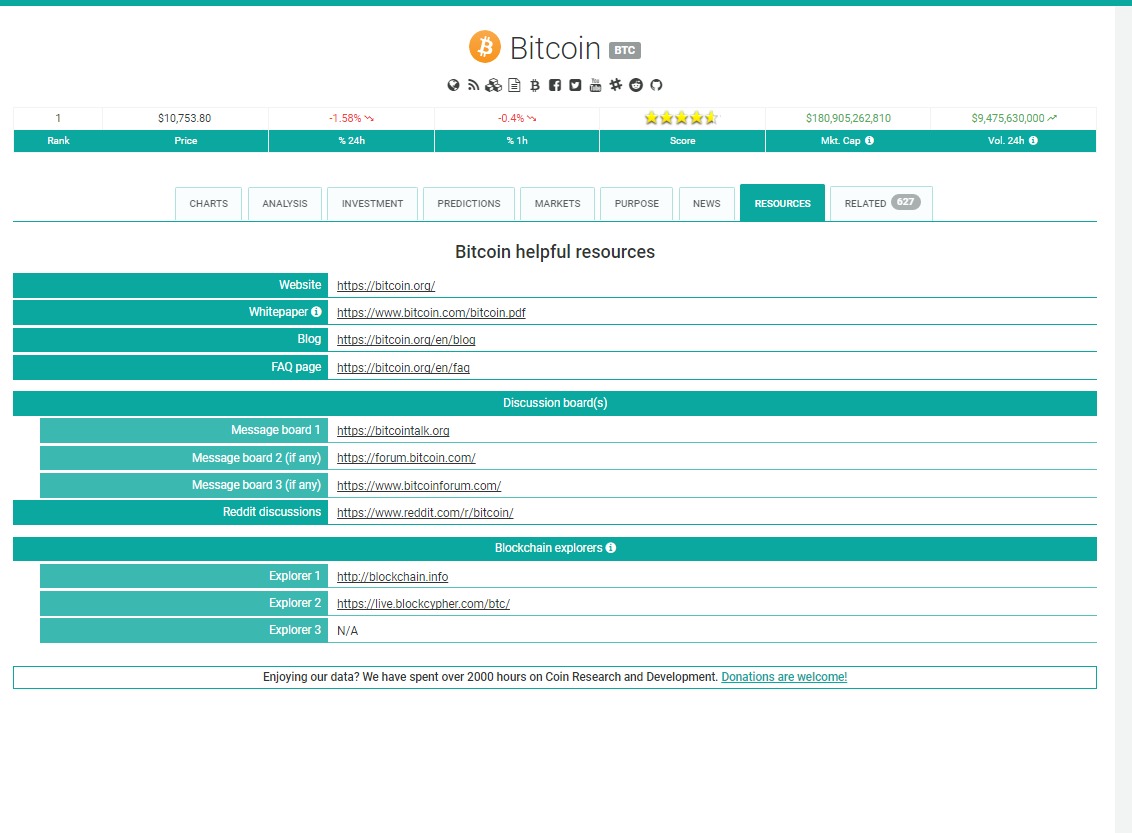1132x833 pixels.
Task: Open the bitcoinforum.com link
Action: pos(419,486)
